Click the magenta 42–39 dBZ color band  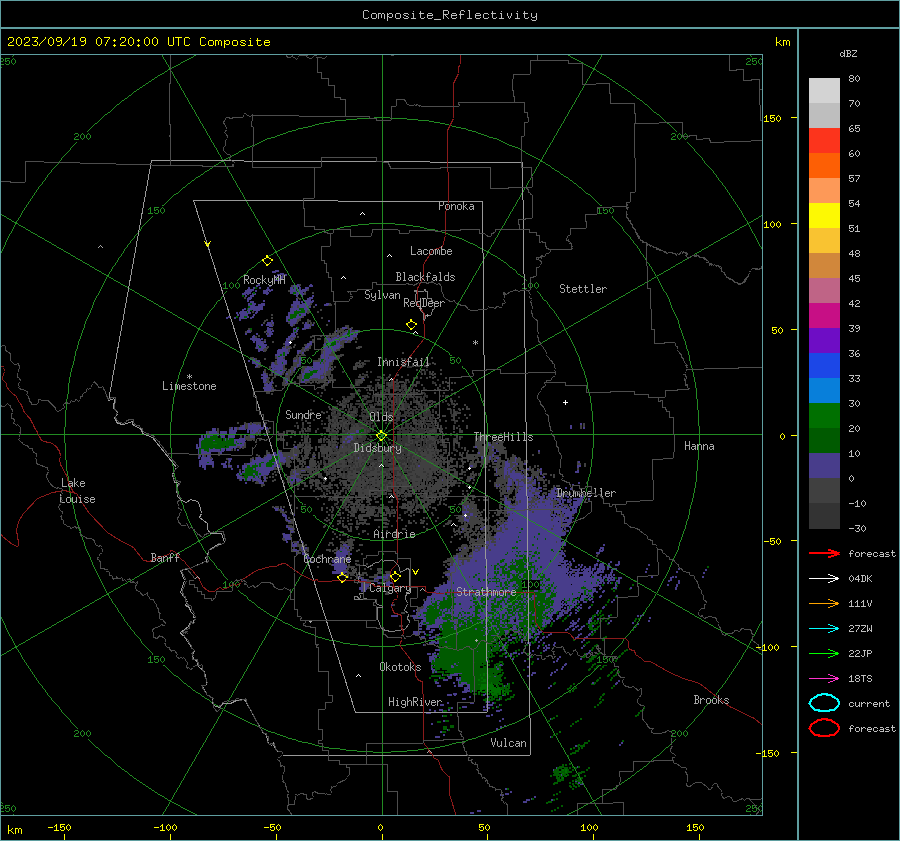click(824, 315)
